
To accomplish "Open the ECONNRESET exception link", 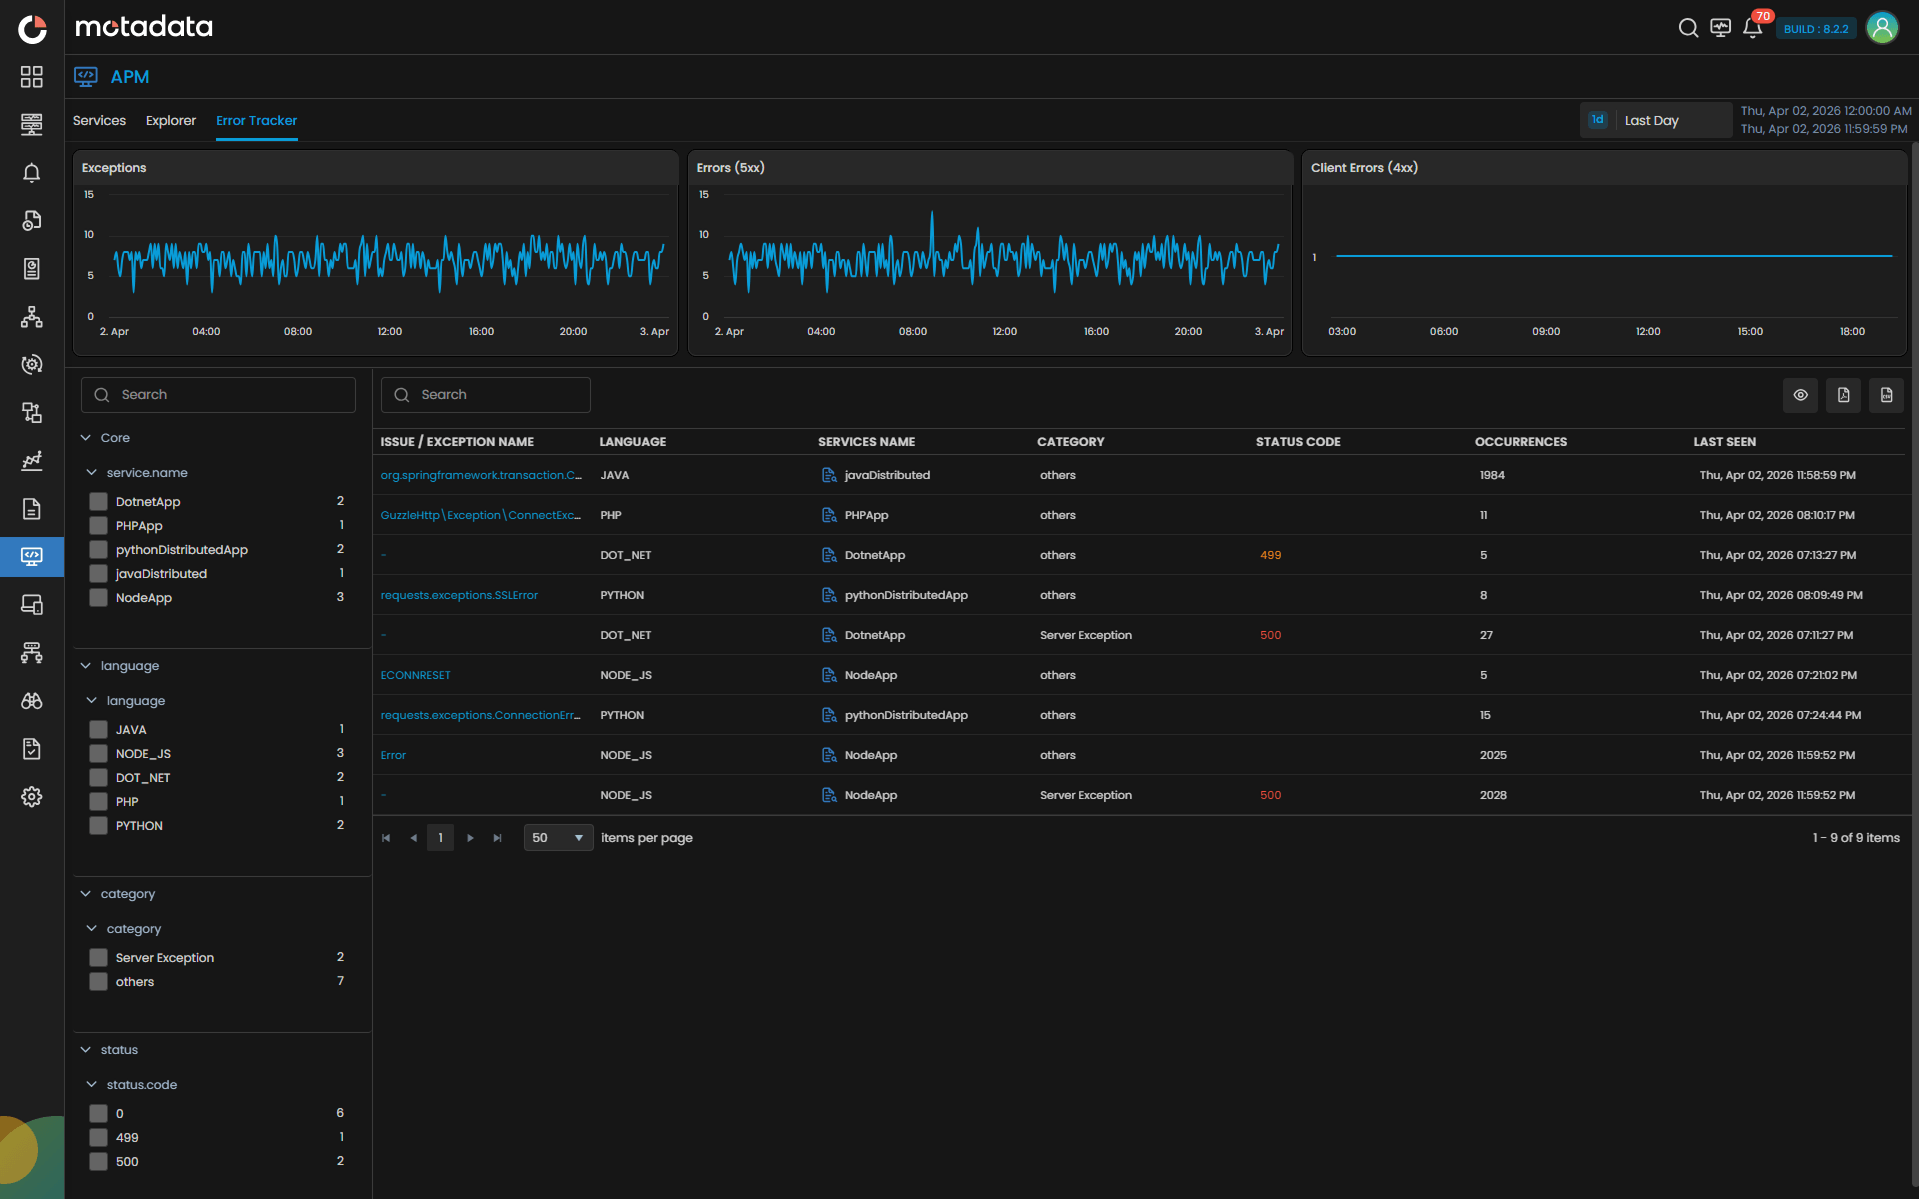I will [415, 675].
